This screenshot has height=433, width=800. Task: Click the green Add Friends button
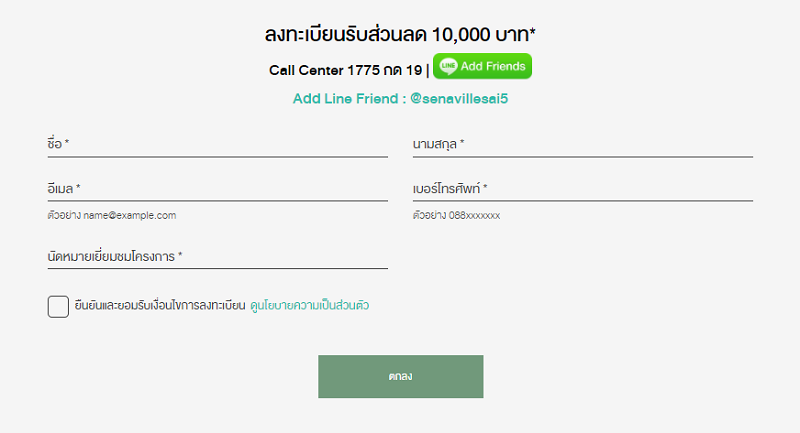point(482,66)
